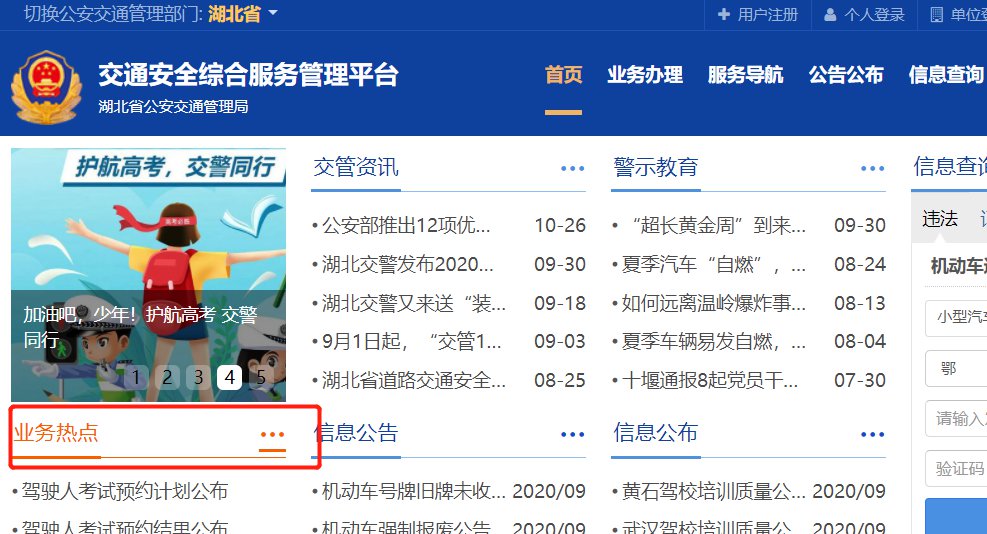Switch carousel to slide 5
Viewport: 987px width, 534px height.
(x=261, y=377)
